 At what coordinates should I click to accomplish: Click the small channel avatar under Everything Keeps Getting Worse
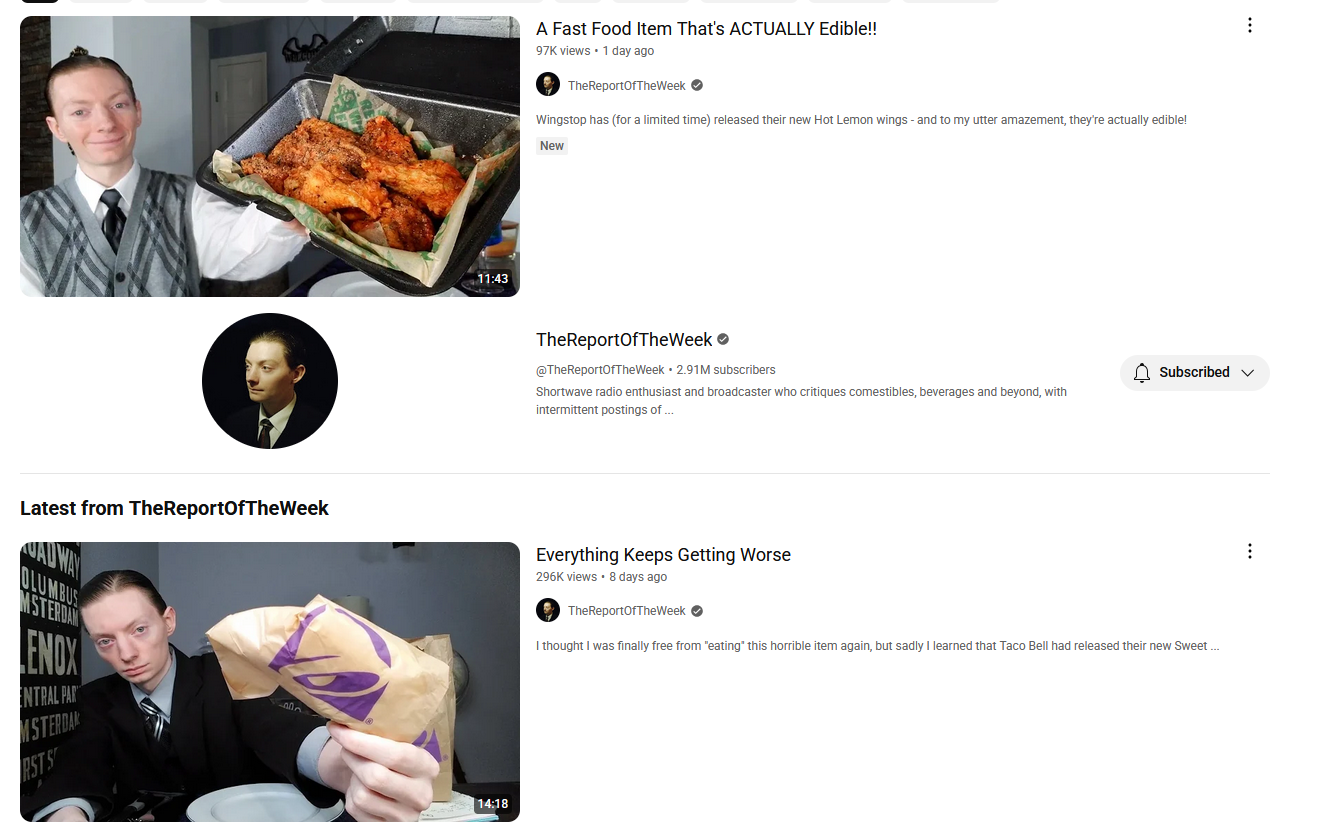coord(548,611)
